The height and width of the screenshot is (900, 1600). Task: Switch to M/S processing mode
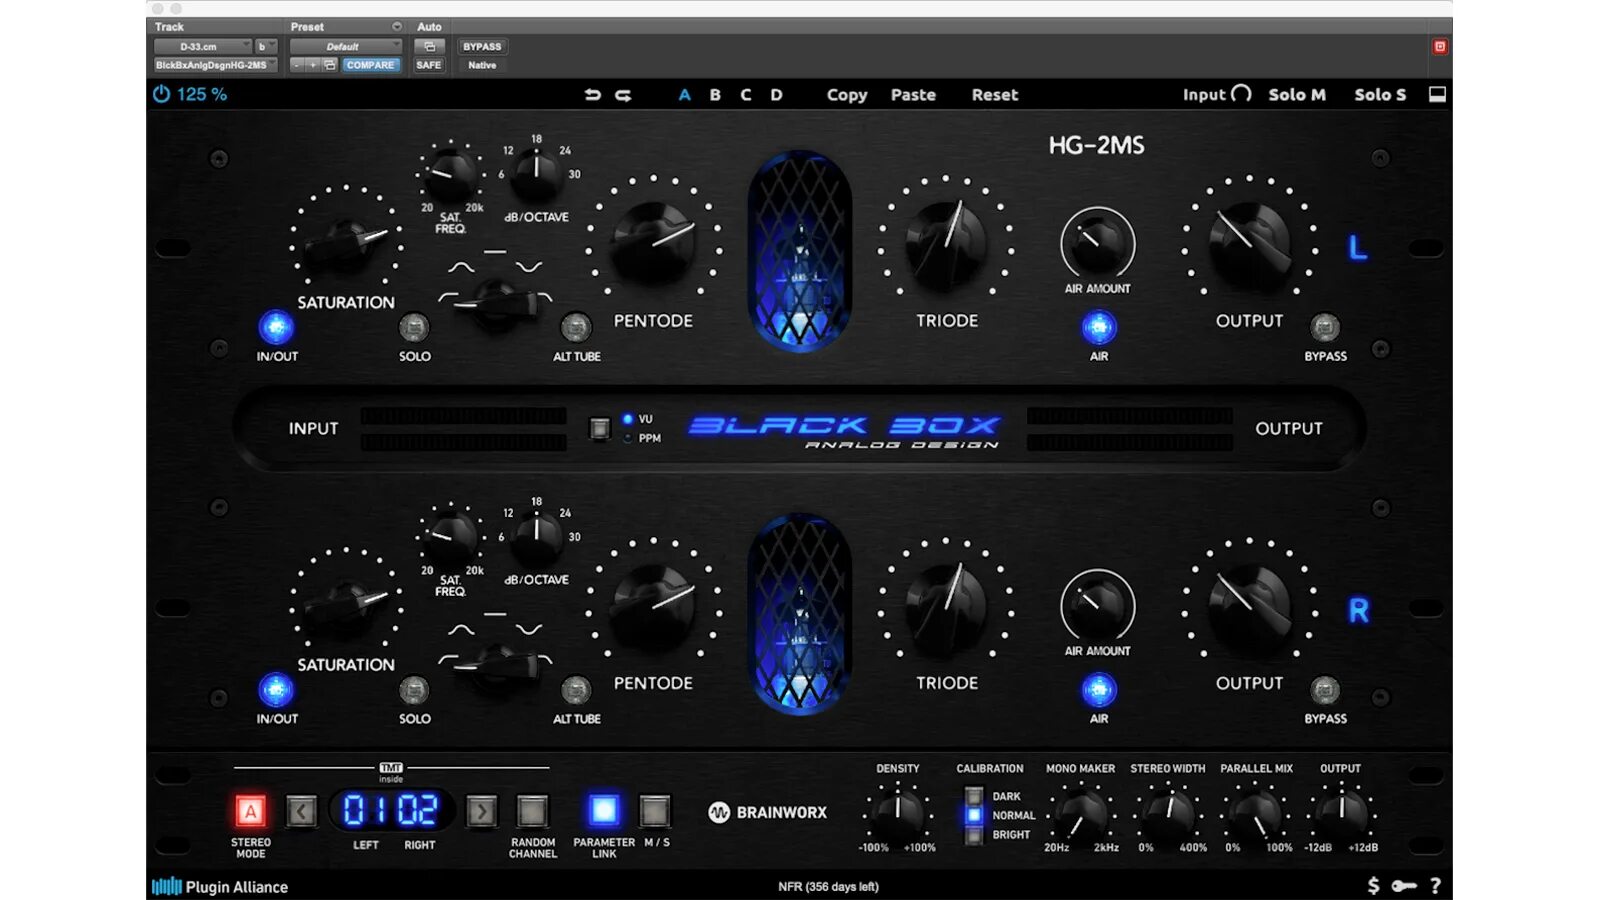pos(655,810)
